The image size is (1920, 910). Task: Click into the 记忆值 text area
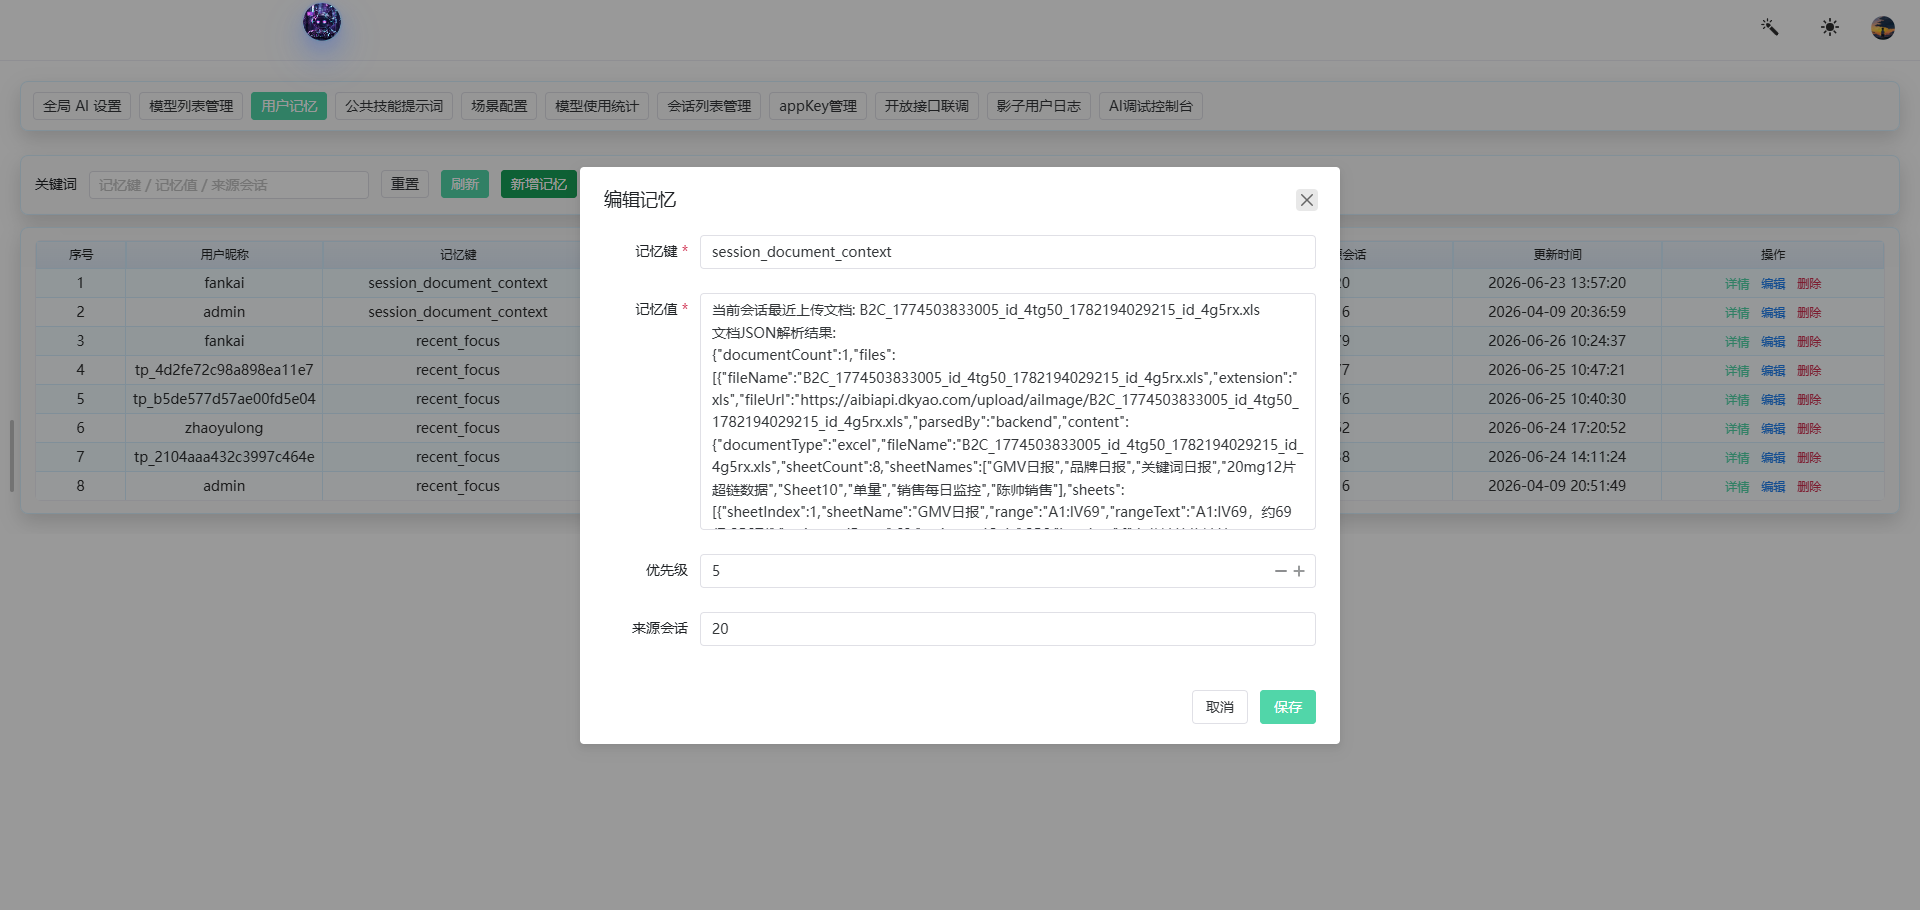[1007, 411]
